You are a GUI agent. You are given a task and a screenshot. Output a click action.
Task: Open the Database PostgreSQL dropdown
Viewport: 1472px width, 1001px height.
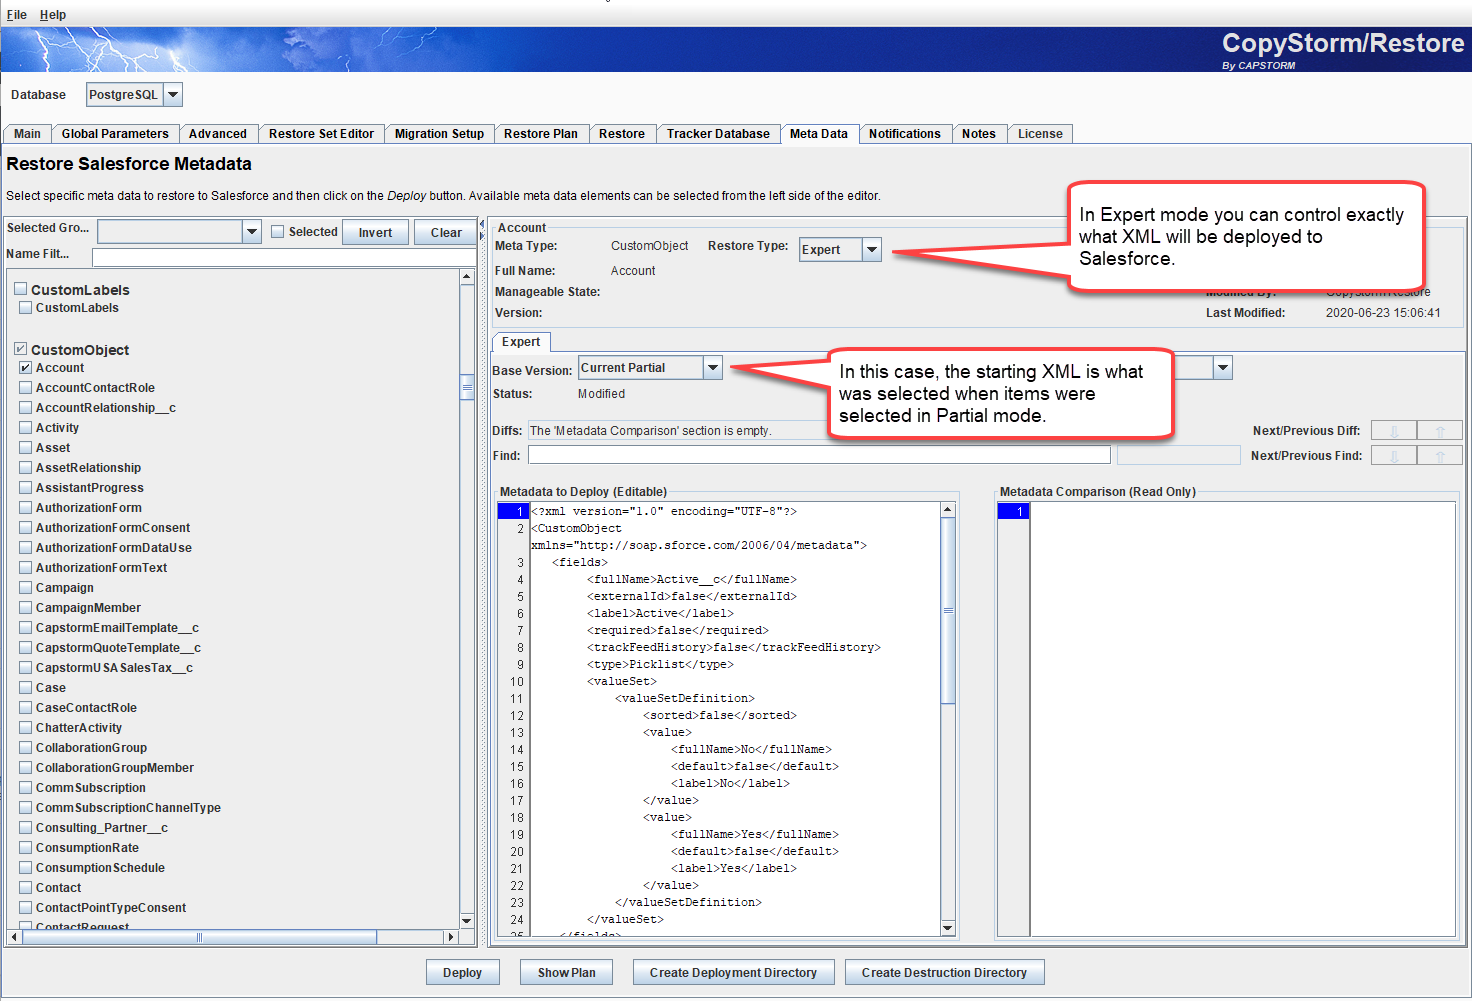pos(173,95)
